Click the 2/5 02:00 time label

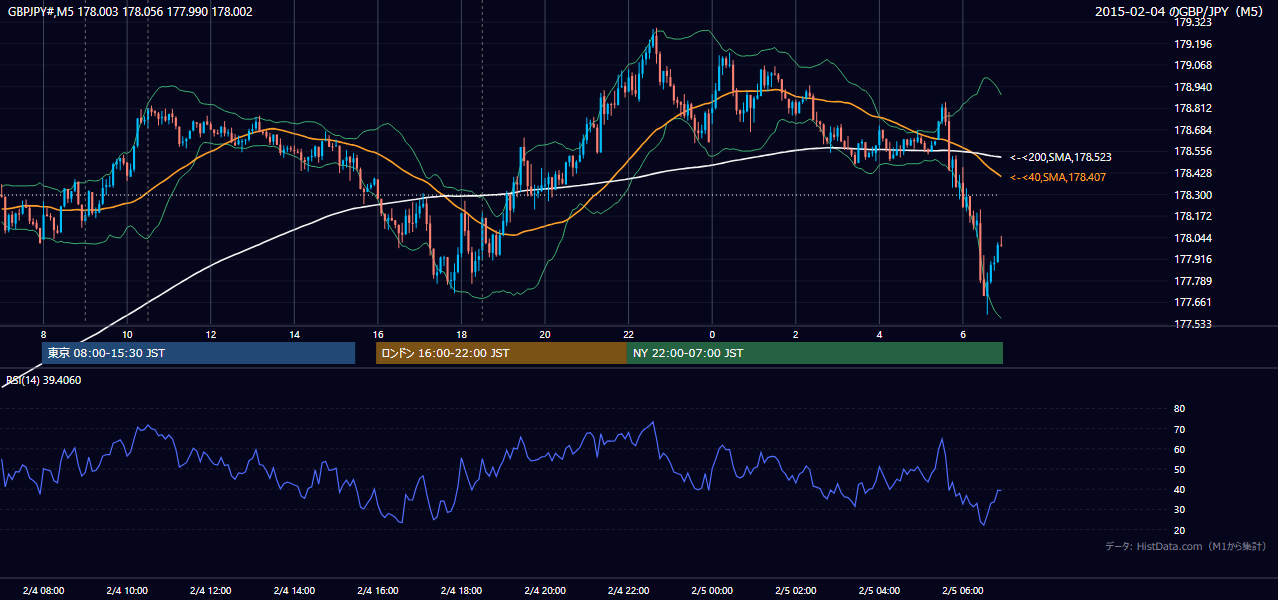[x=795, y=590]
